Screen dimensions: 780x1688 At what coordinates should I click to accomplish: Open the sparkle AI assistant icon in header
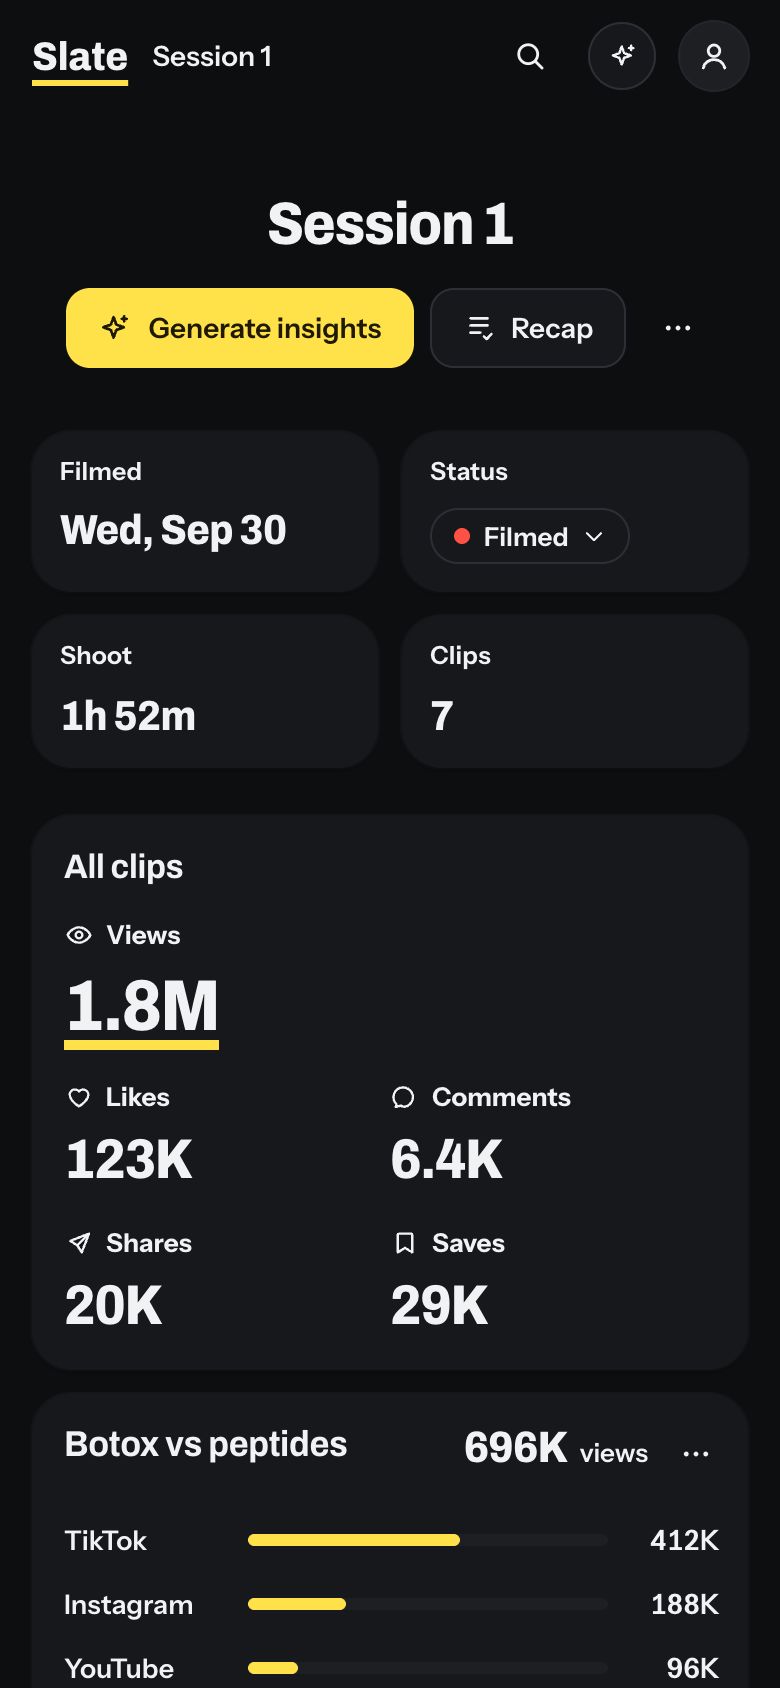coord(622,56)
